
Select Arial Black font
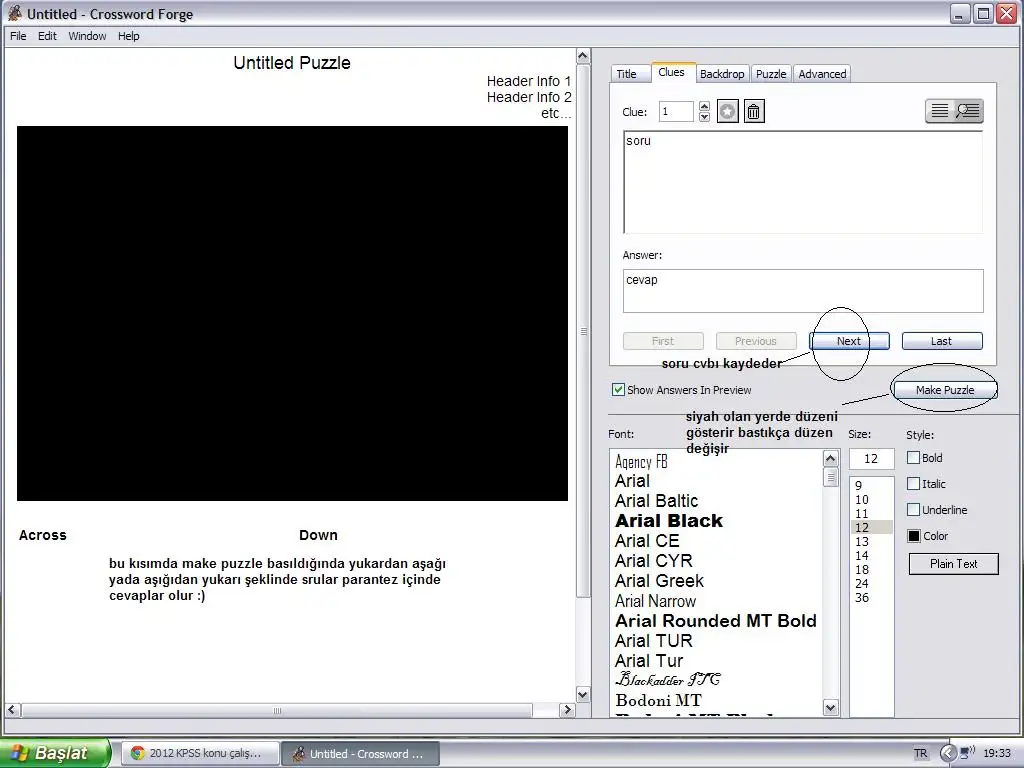pos(669,520)
